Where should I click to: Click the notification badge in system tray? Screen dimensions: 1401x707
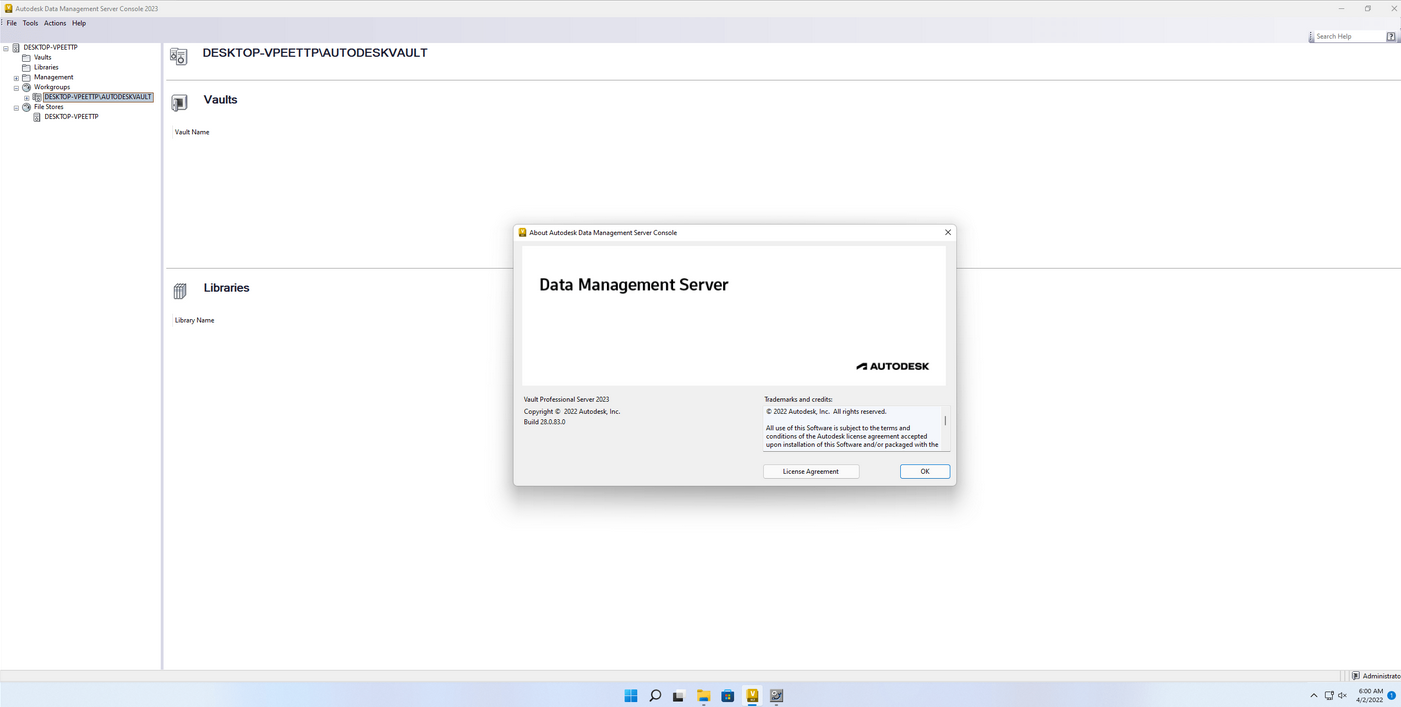point(1391,695)
